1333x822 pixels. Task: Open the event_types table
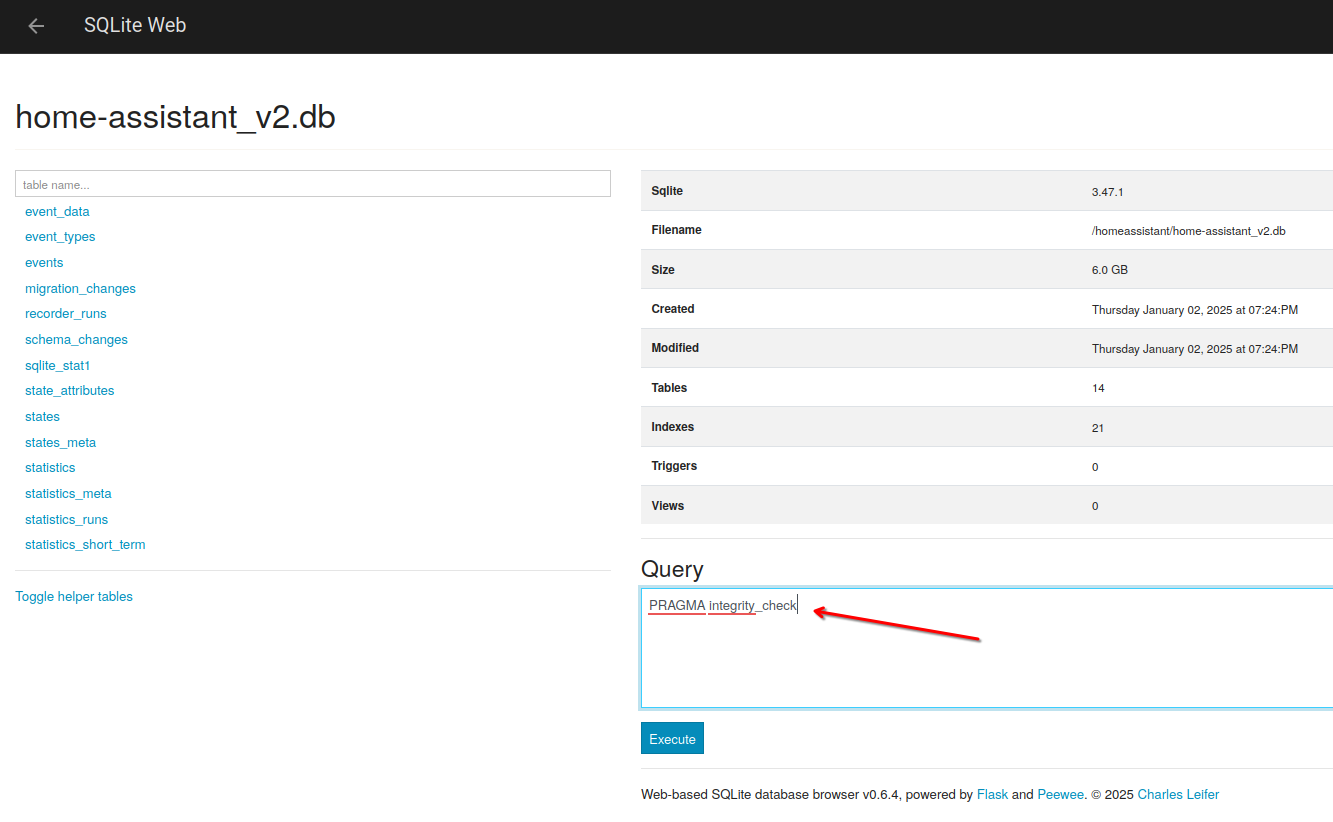[x=60, y=237]
